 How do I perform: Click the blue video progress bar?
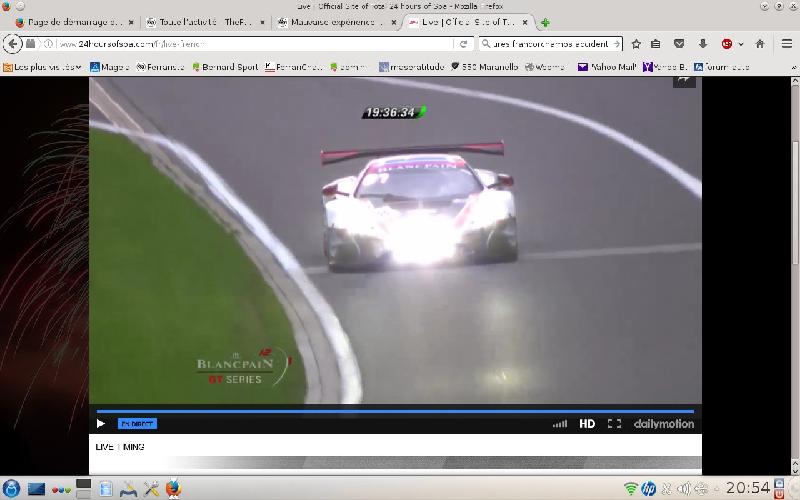tap(395, 411)
